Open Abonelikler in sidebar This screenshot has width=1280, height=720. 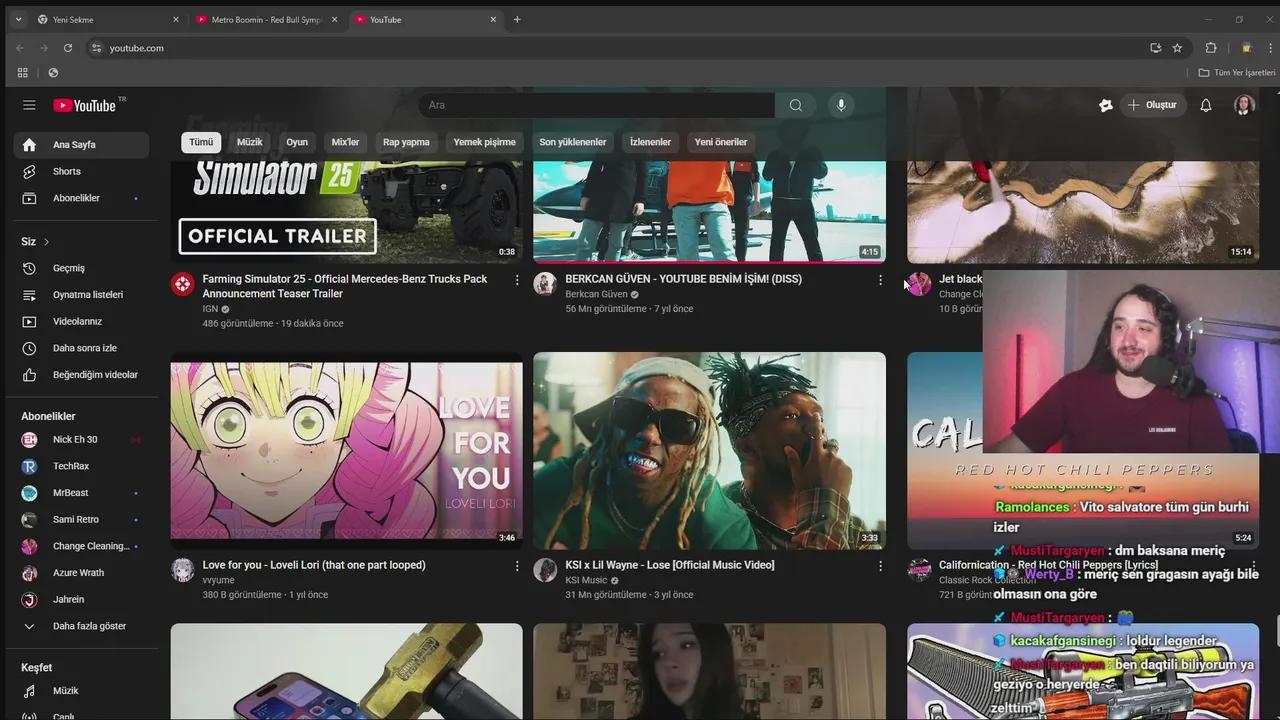(81, 198)
